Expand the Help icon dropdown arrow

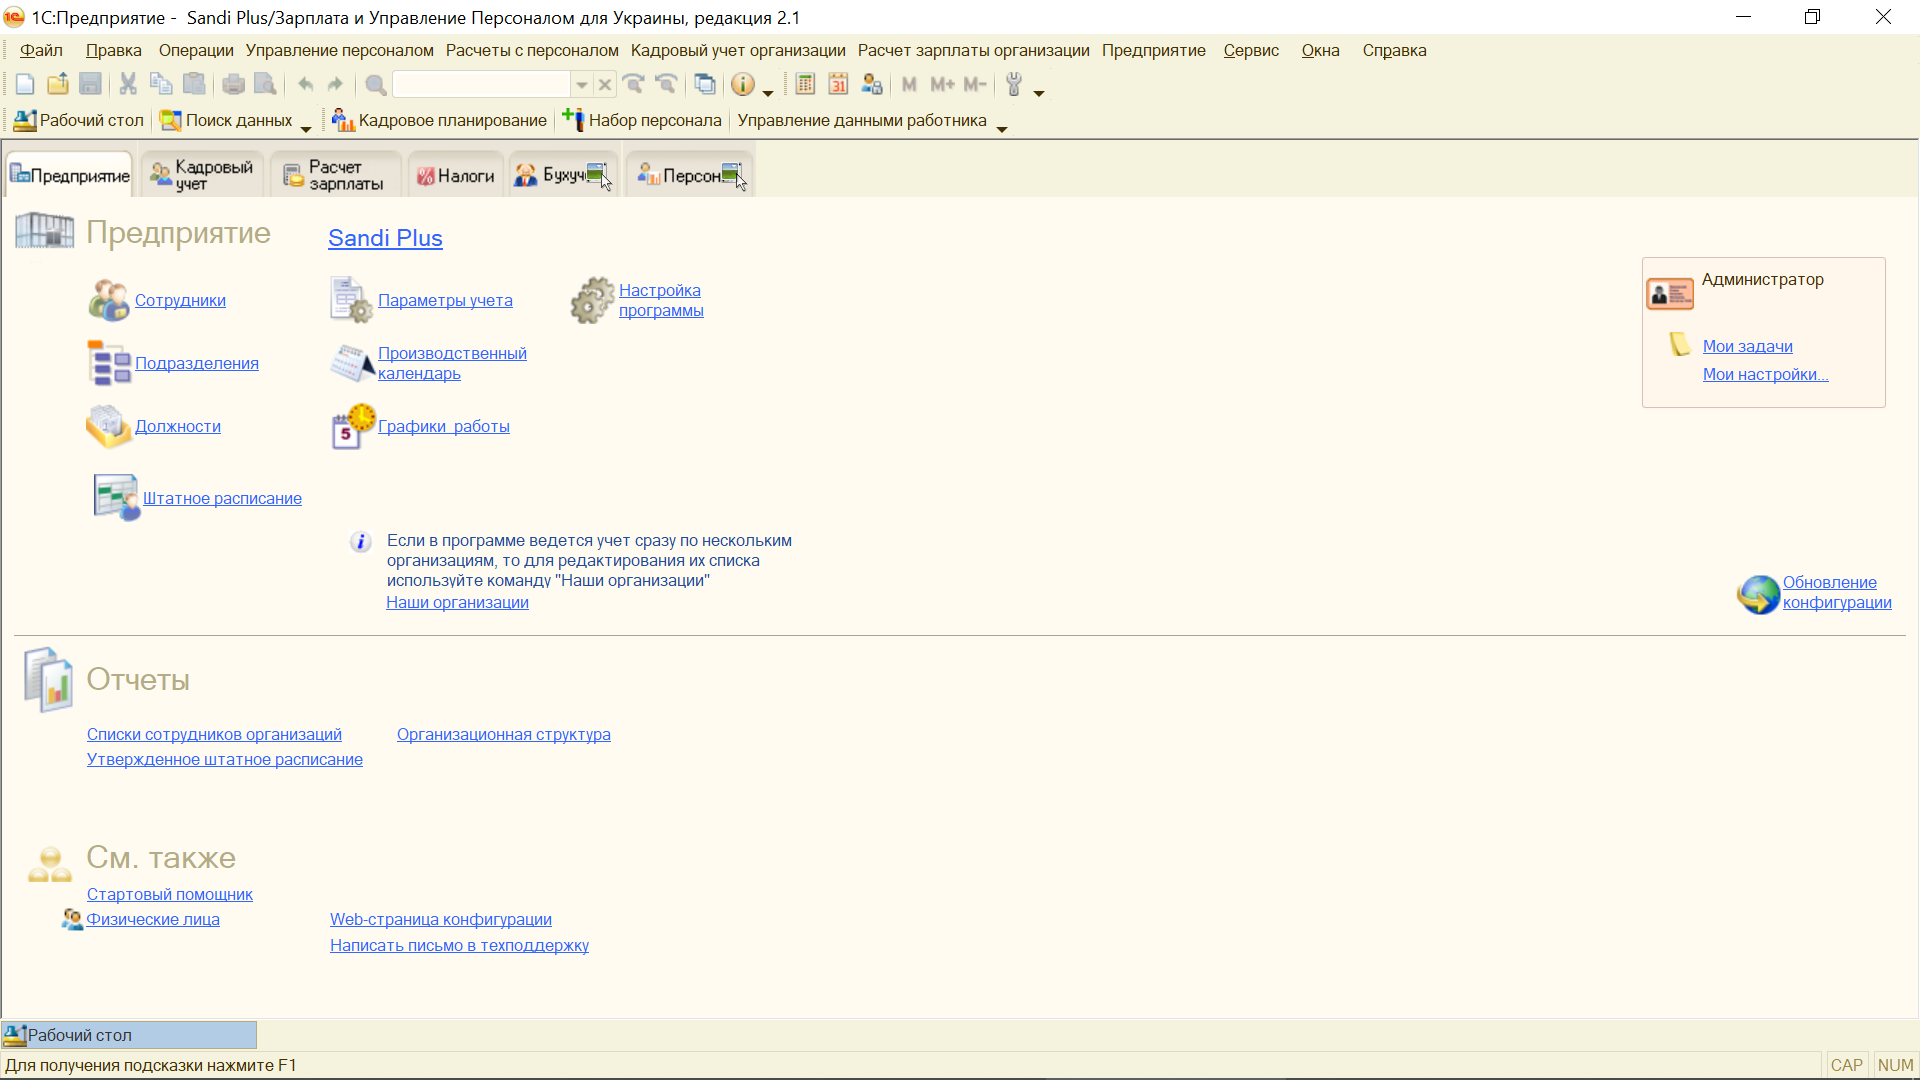768,92
